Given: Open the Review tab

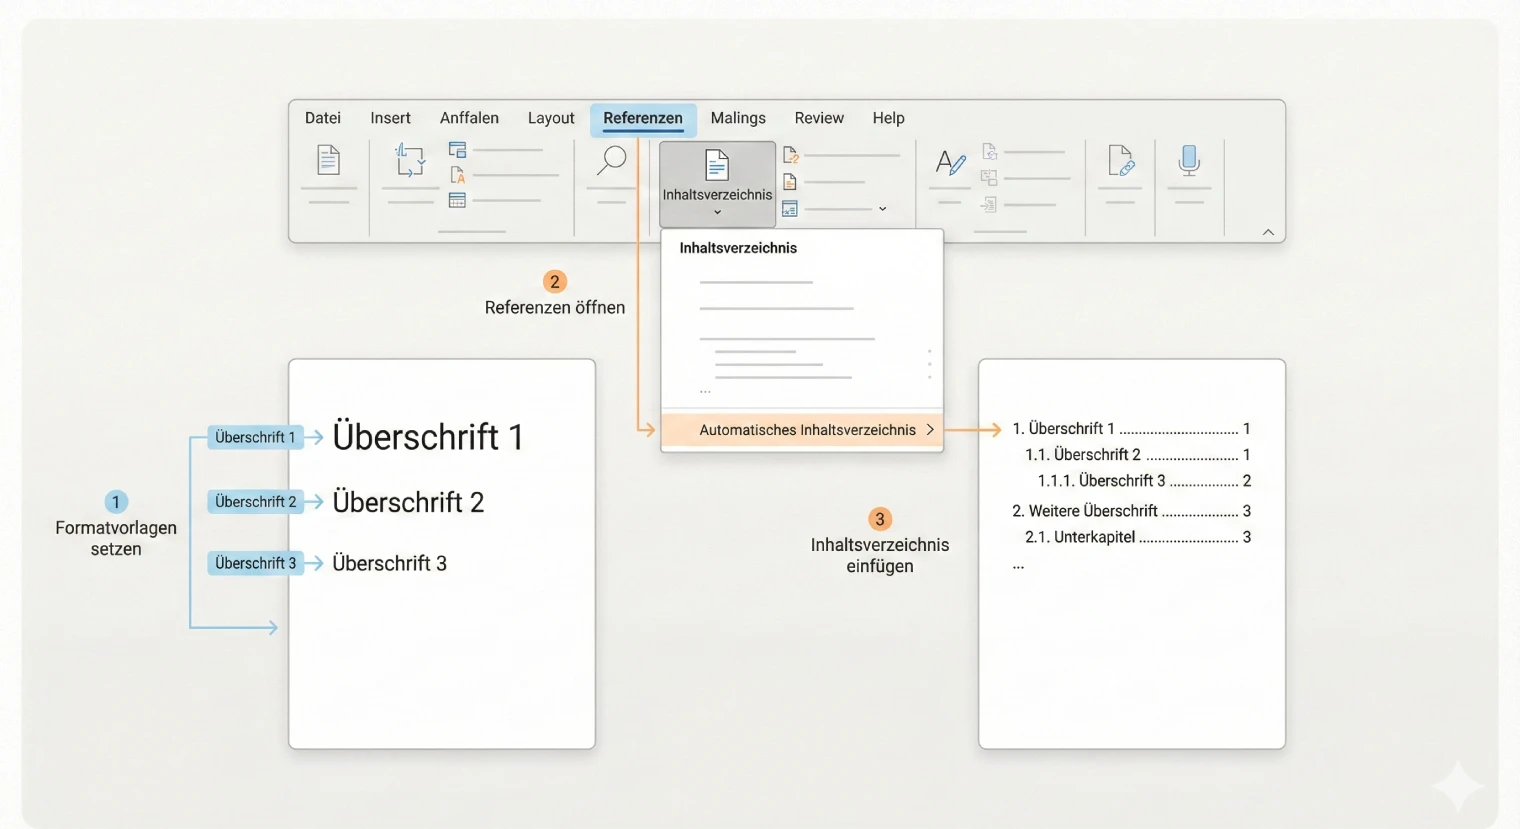Looking at the screenshot, I should tap(818, 118).
